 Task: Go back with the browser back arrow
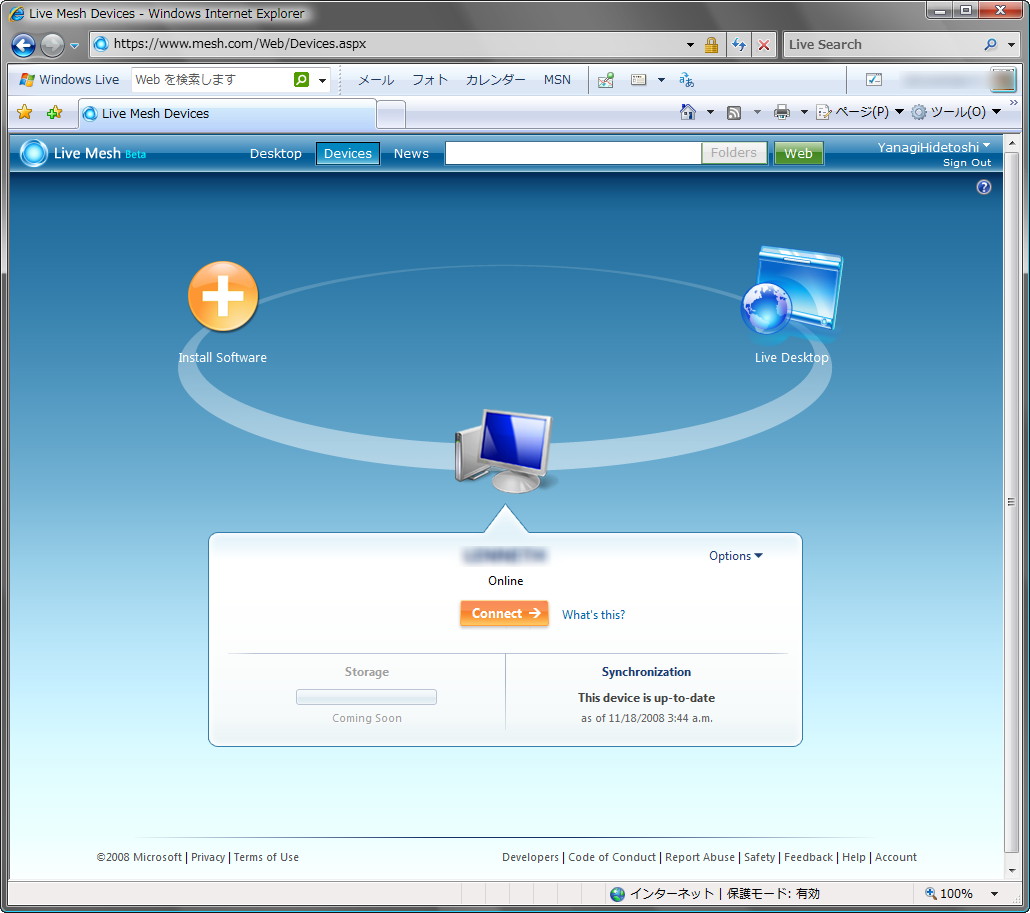(23, 45)
